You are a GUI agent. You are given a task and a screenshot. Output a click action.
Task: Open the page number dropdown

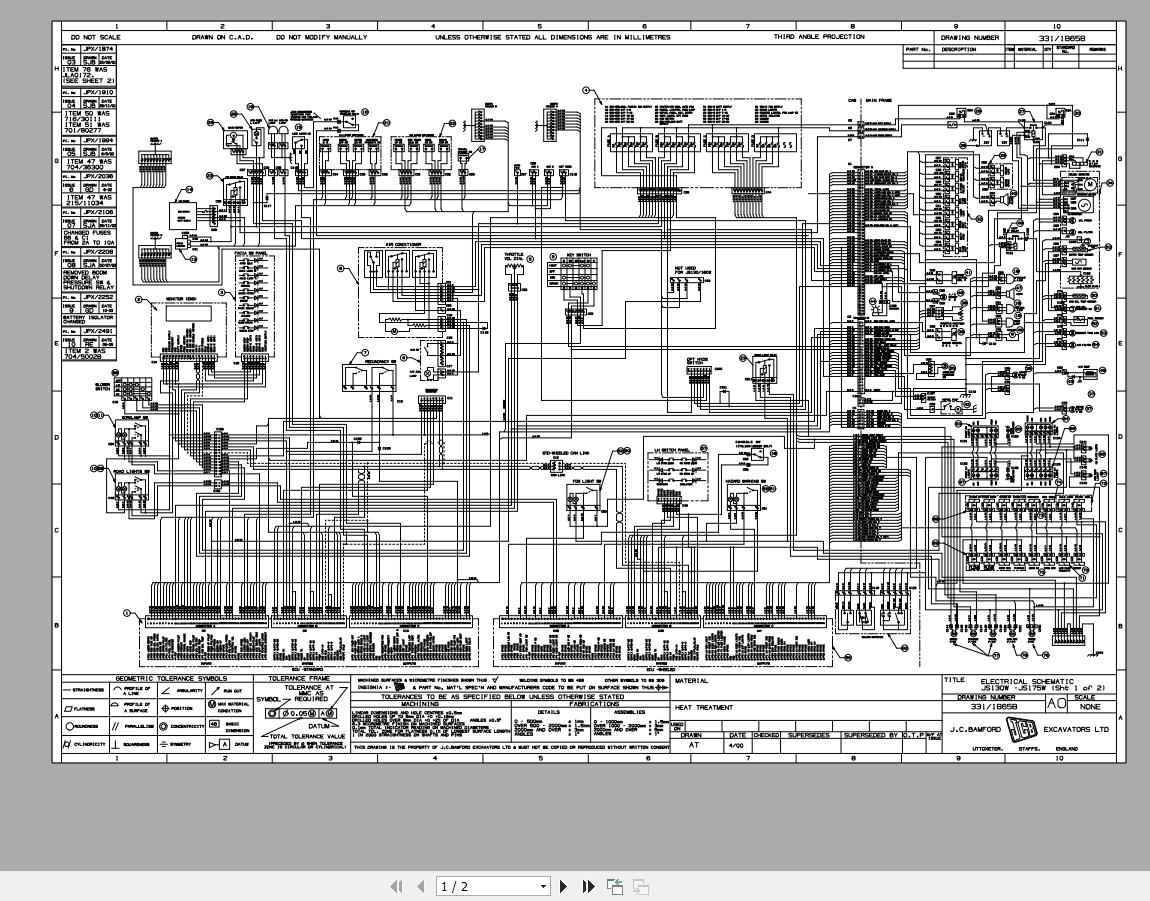543,886
